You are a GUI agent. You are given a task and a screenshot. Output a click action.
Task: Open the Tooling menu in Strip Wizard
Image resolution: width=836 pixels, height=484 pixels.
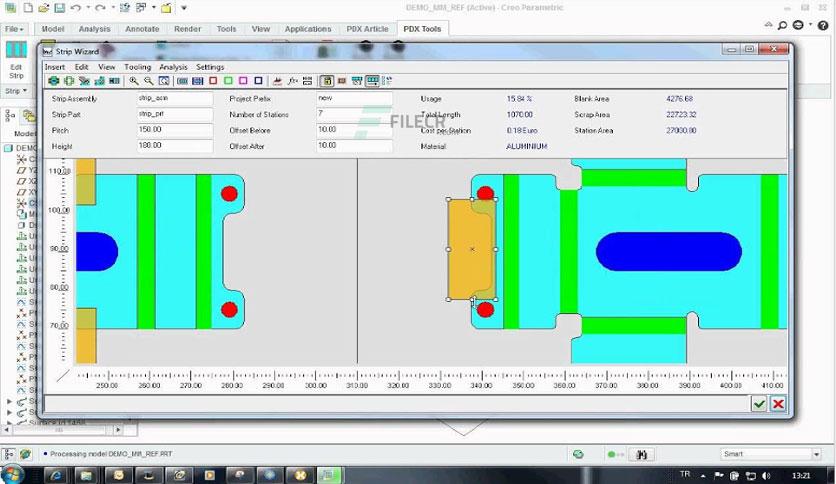click(x=138, y=67)
